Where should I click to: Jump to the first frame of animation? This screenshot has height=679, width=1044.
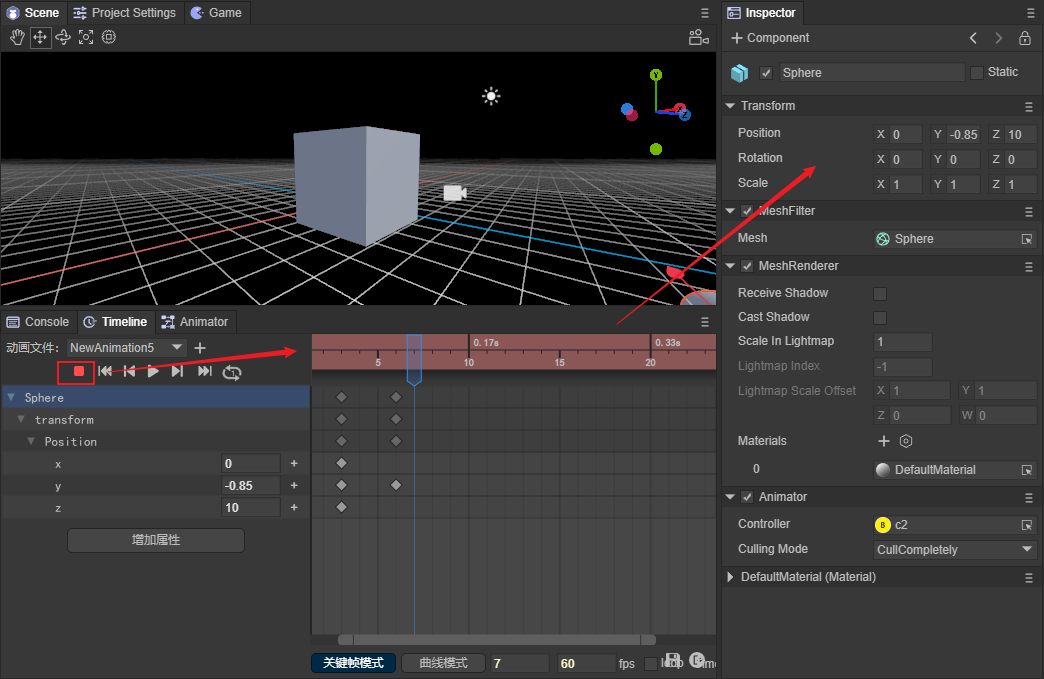pos(105,372)
